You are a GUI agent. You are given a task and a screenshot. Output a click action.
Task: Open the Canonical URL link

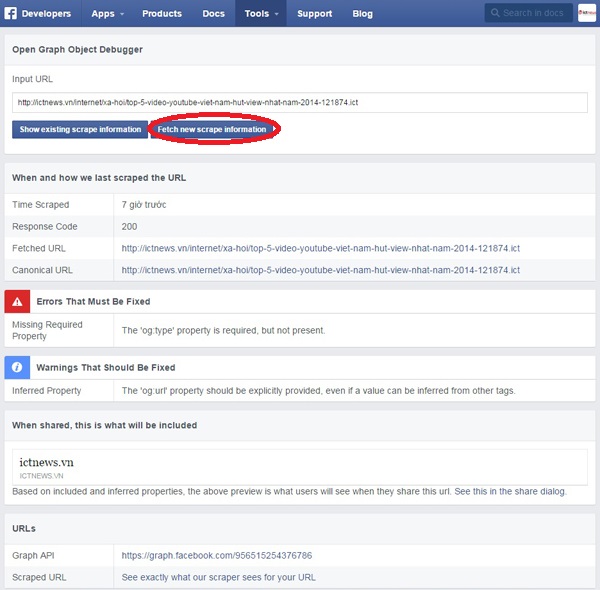(x=321, y=270)
